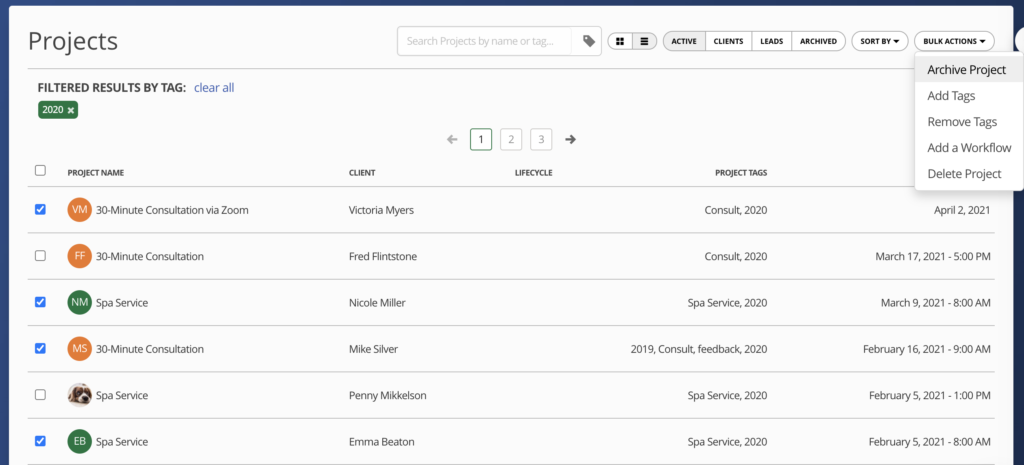Click the clear all link

coord(214,88)
